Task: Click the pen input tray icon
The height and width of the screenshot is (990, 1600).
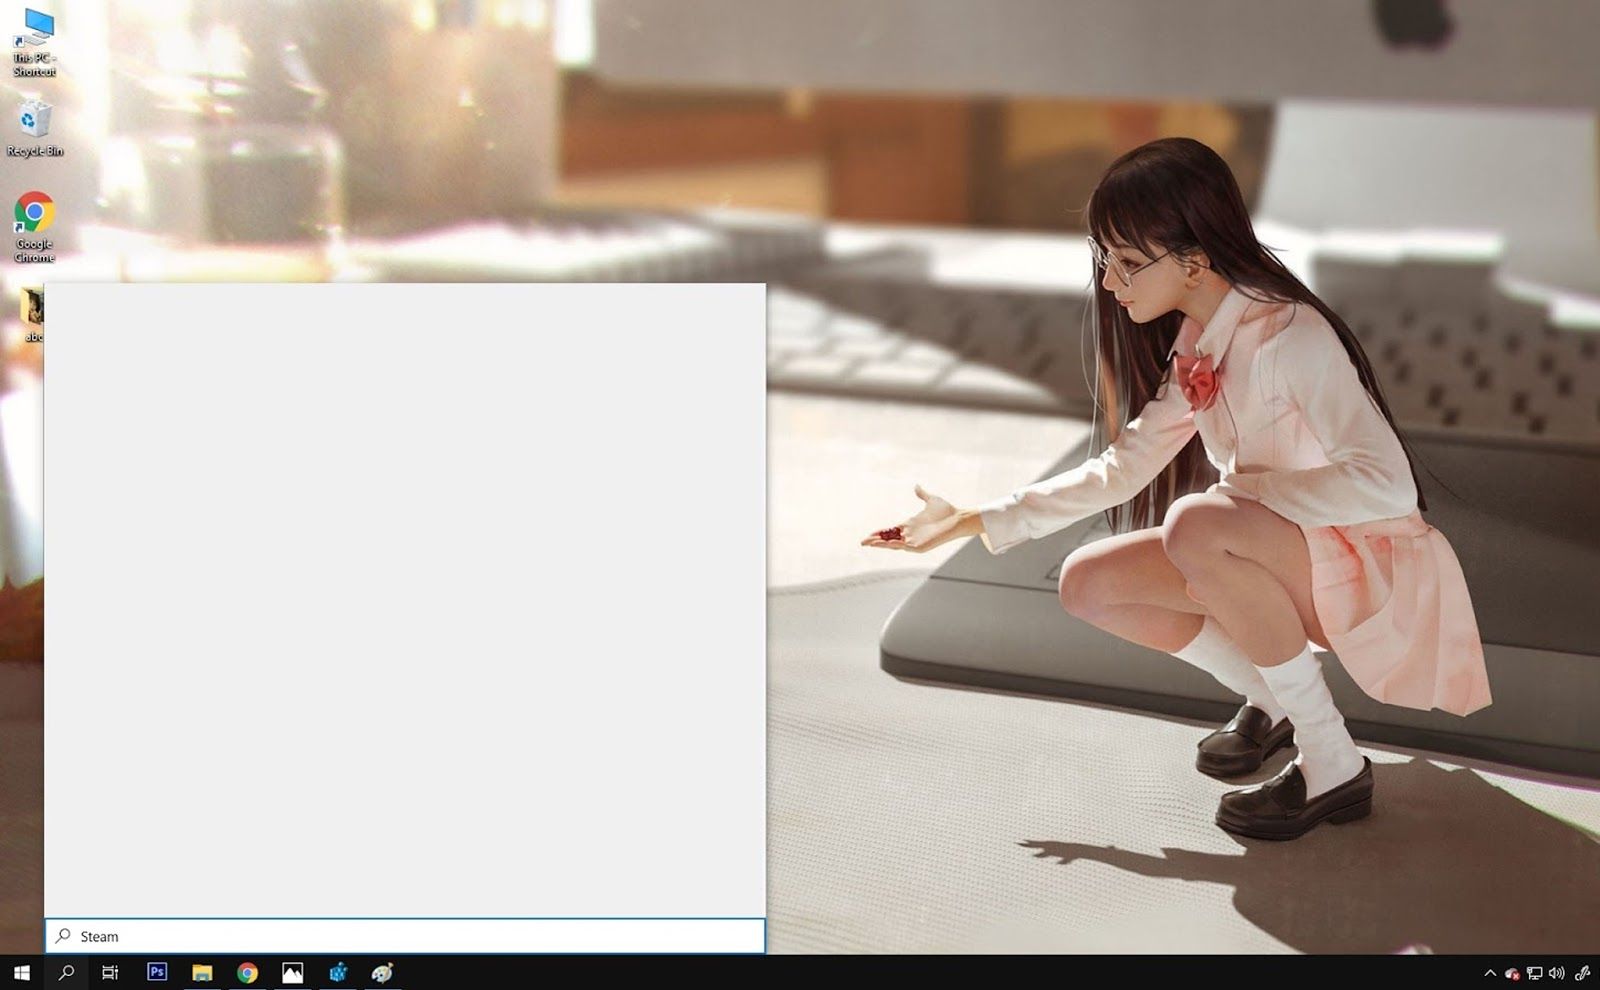Action: click(x=1582, y=973)
